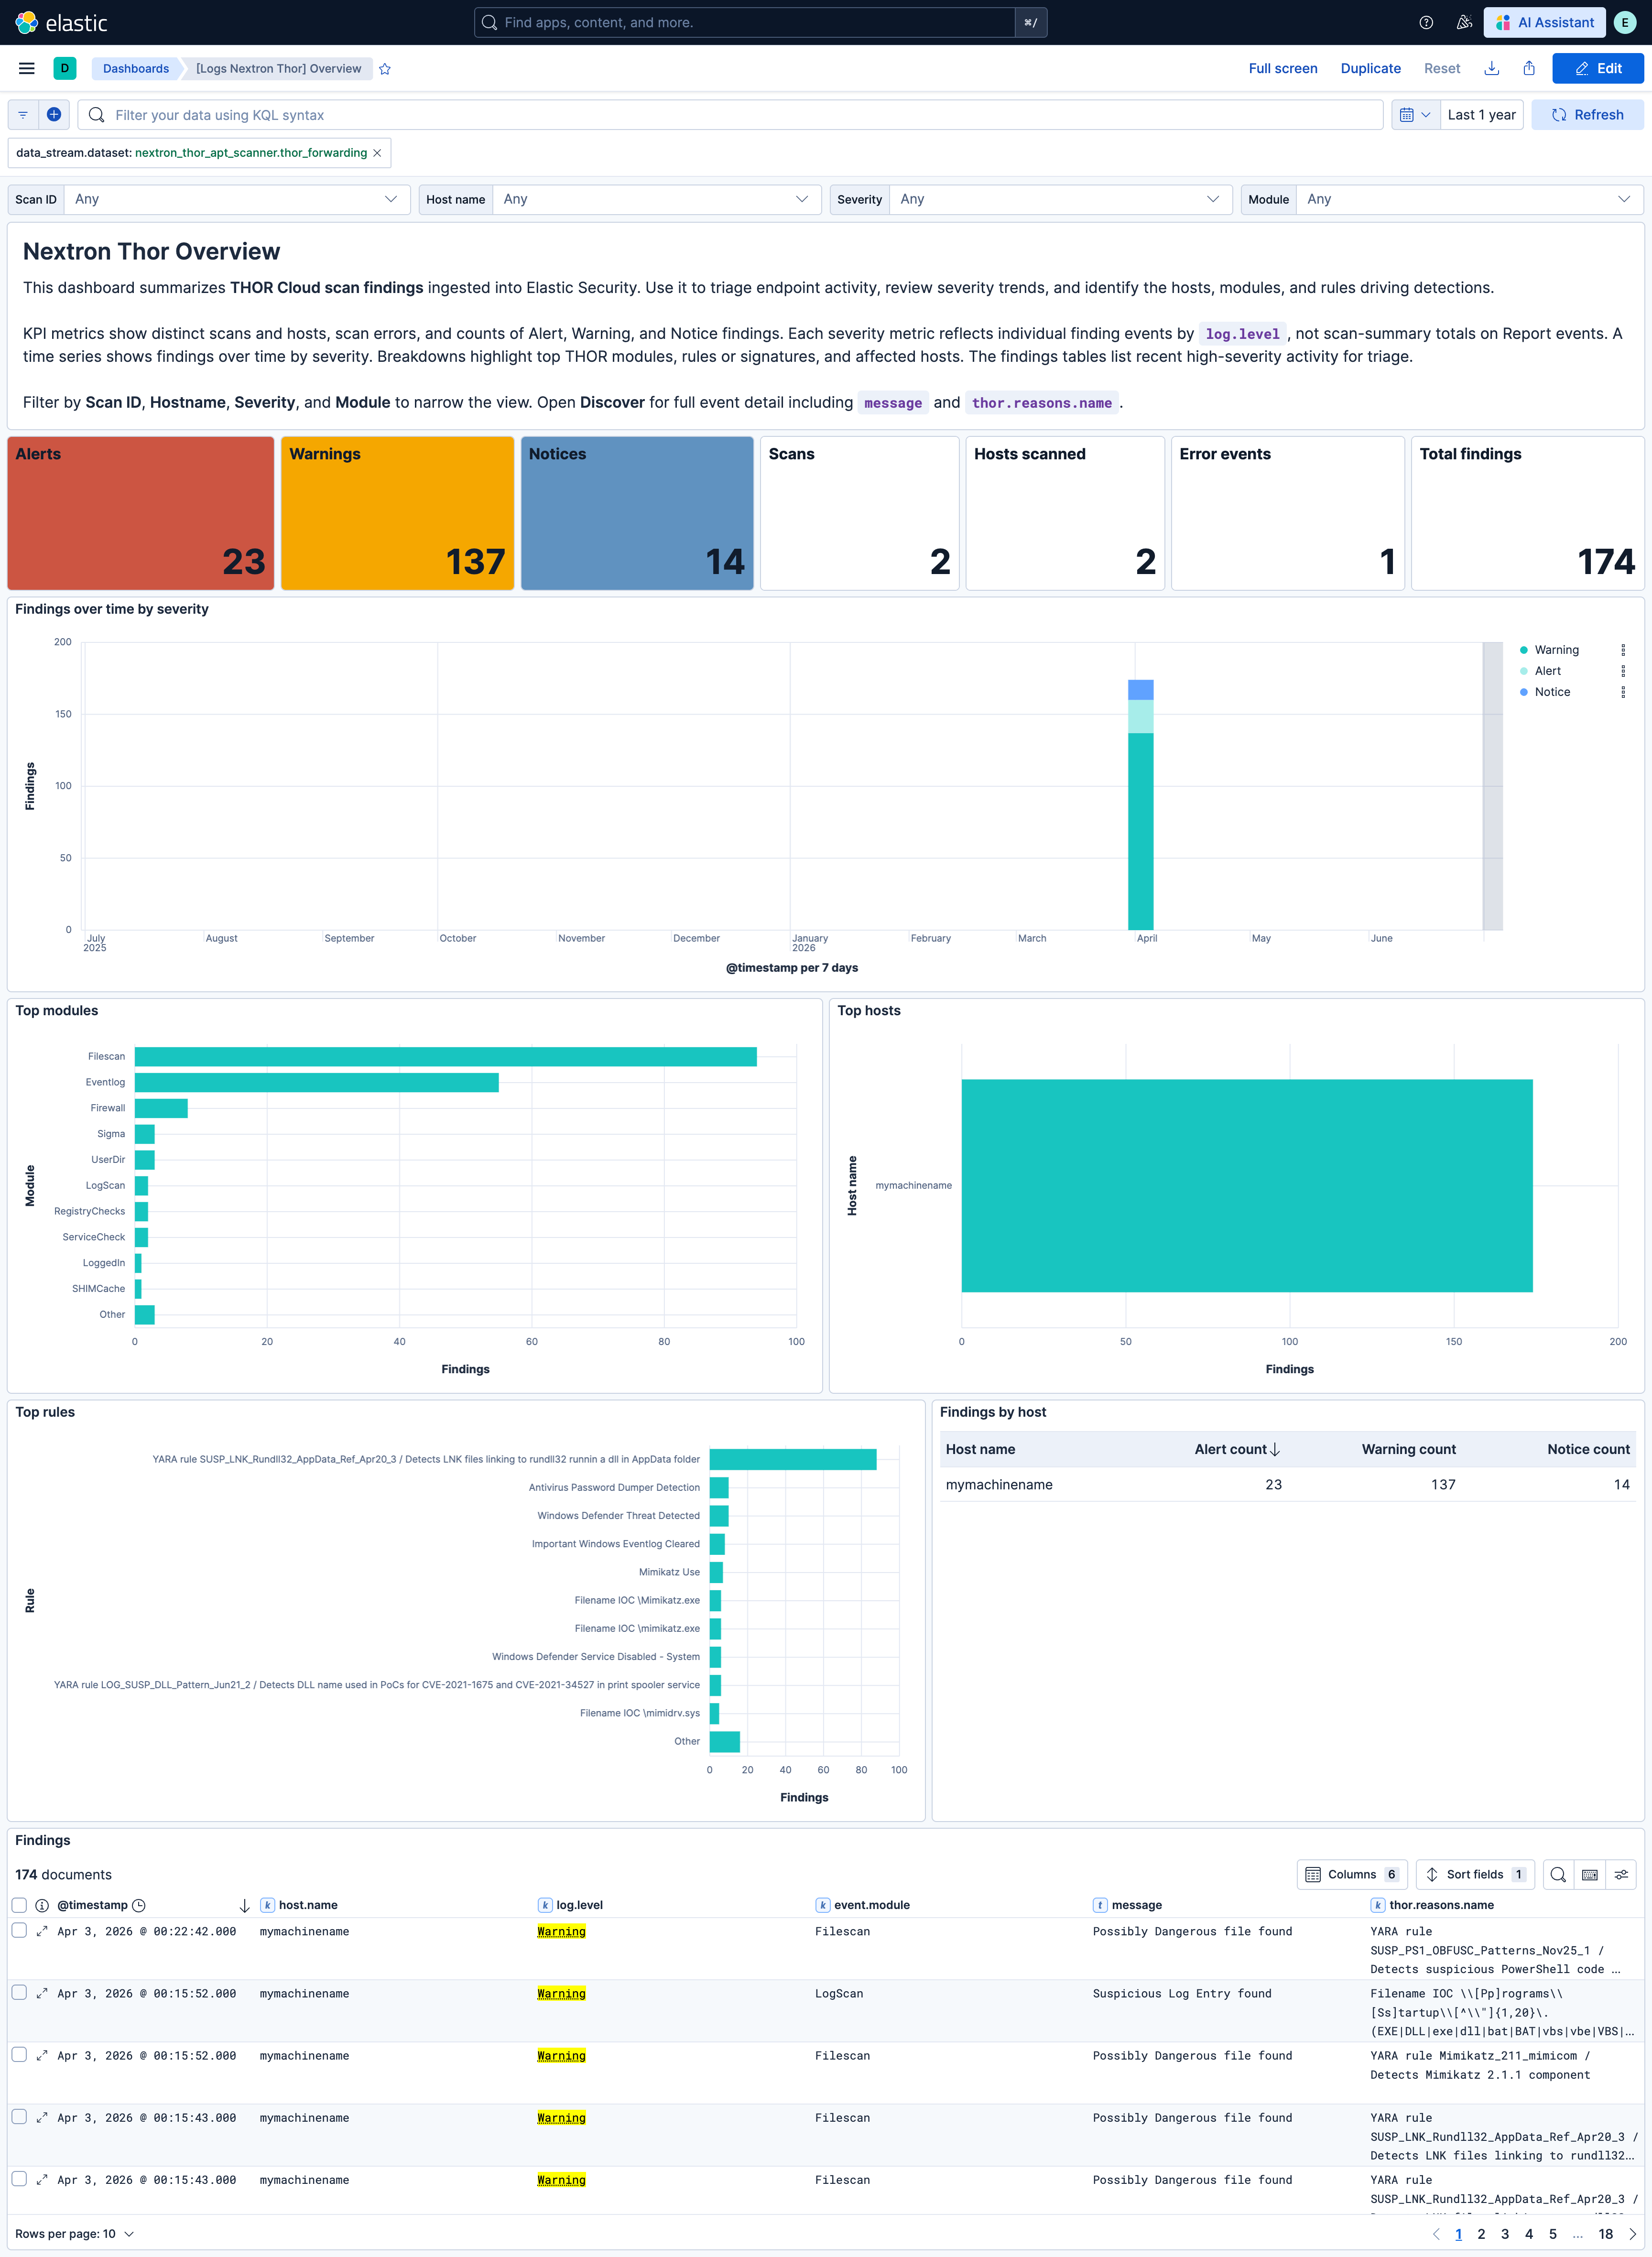Open Notice legend options menu

tap(1622, 692)
